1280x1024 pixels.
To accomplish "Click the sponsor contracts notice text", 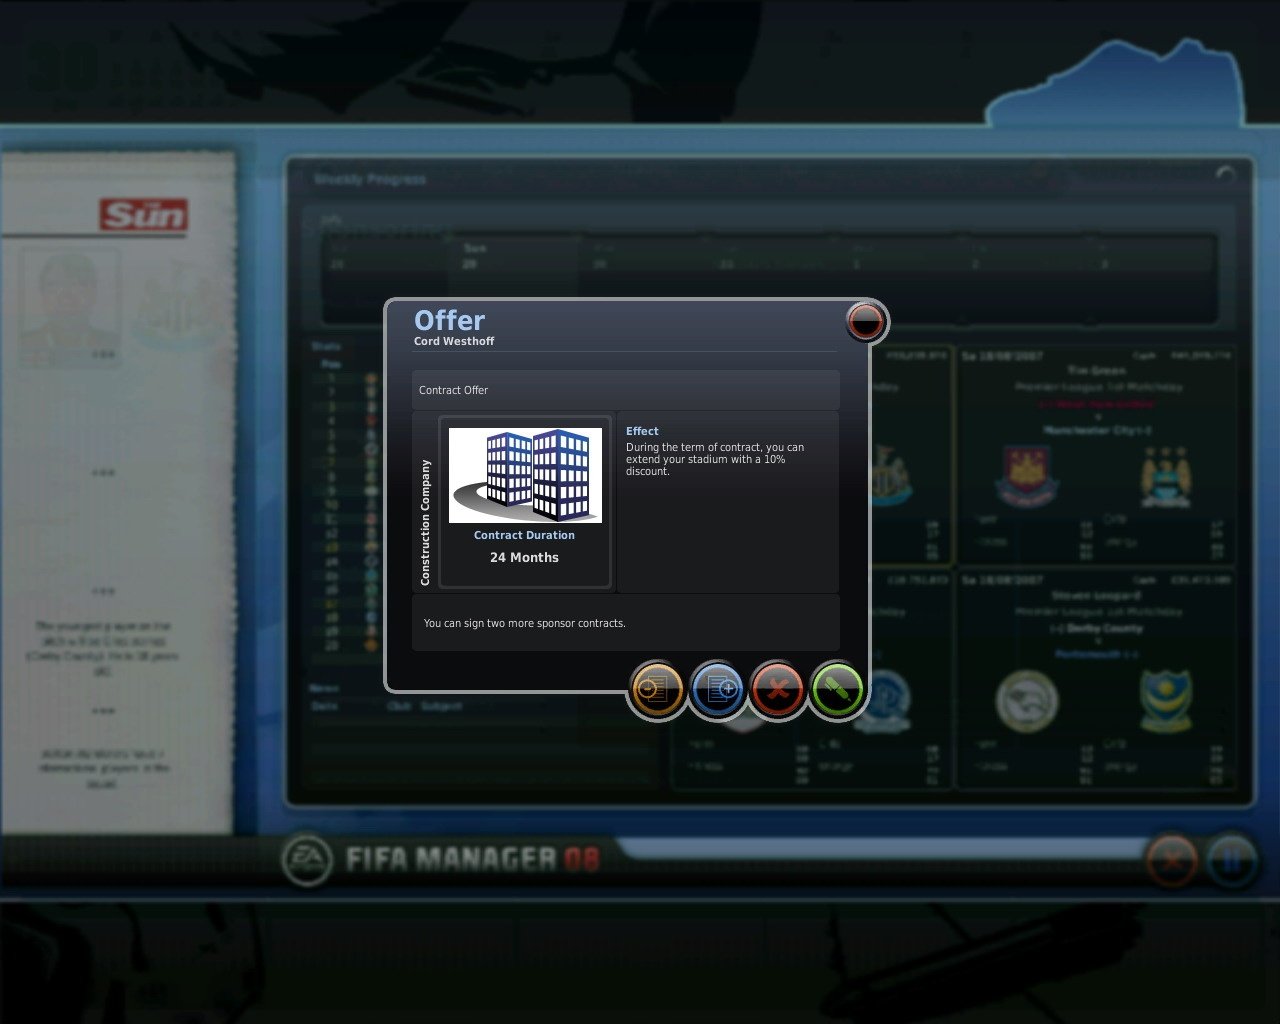I will click(525, 622).
